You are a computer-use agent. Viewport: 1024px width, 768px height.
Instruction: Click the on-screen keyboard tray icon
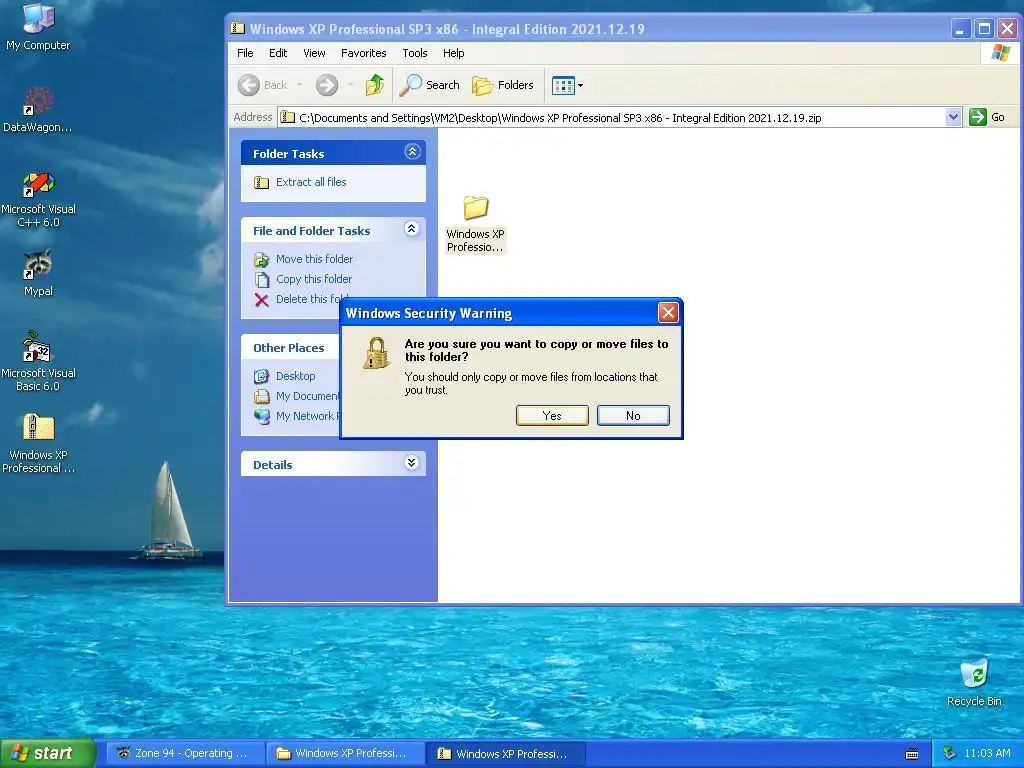(912, 754)
